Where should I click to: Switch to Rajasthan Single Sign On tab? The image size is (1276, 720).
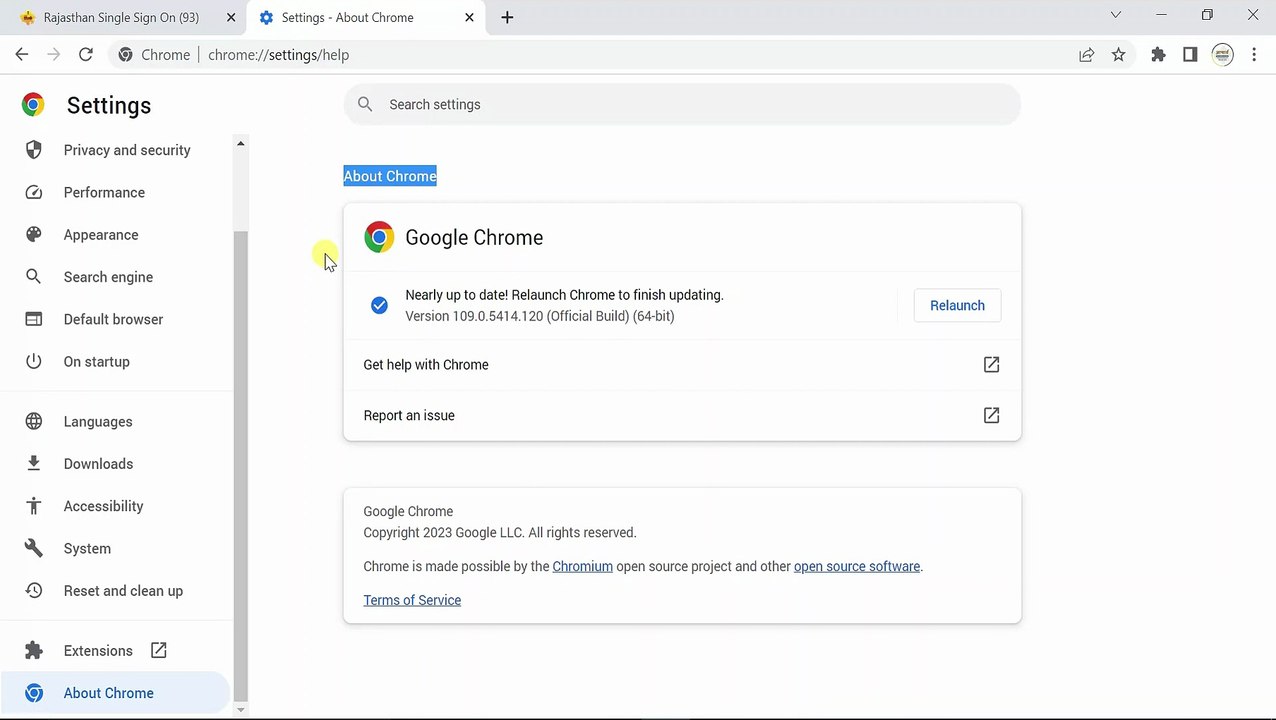[121, 17]
